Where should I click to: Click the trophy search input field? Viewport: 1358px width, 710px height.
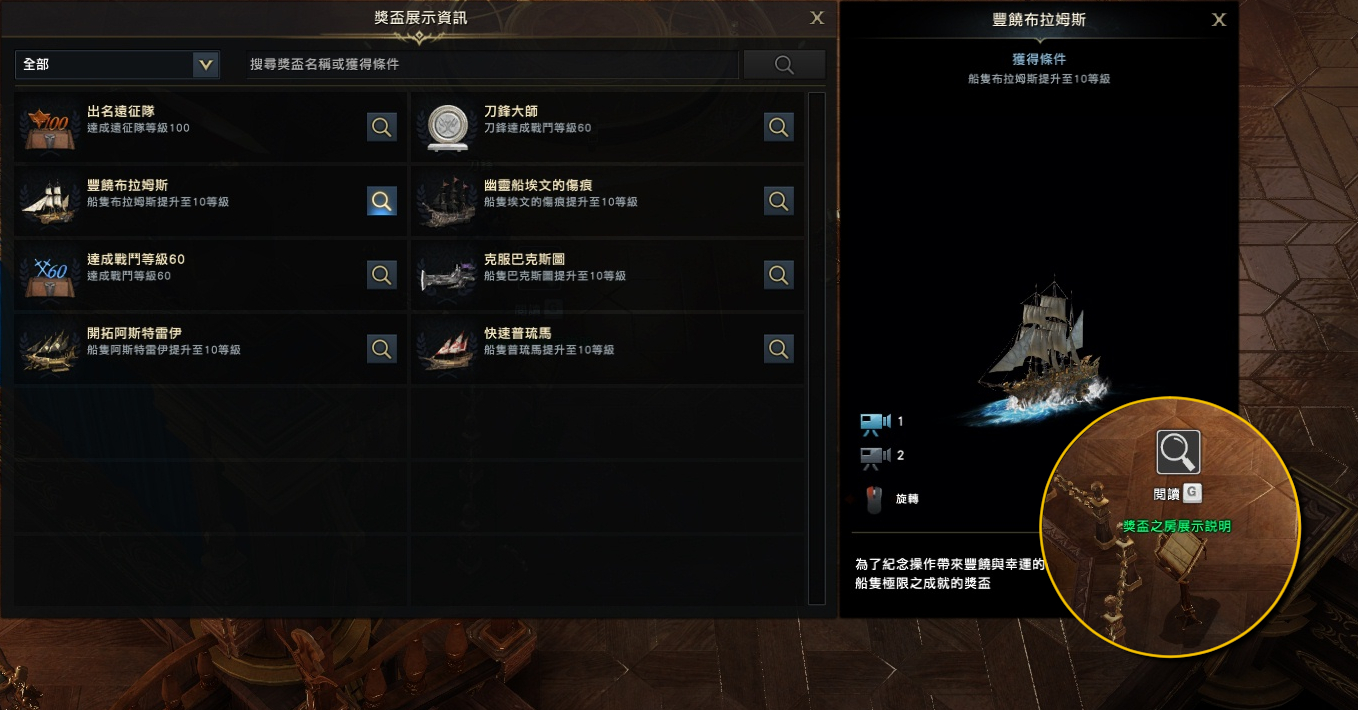pyautogui.click(x=492, y=64)
